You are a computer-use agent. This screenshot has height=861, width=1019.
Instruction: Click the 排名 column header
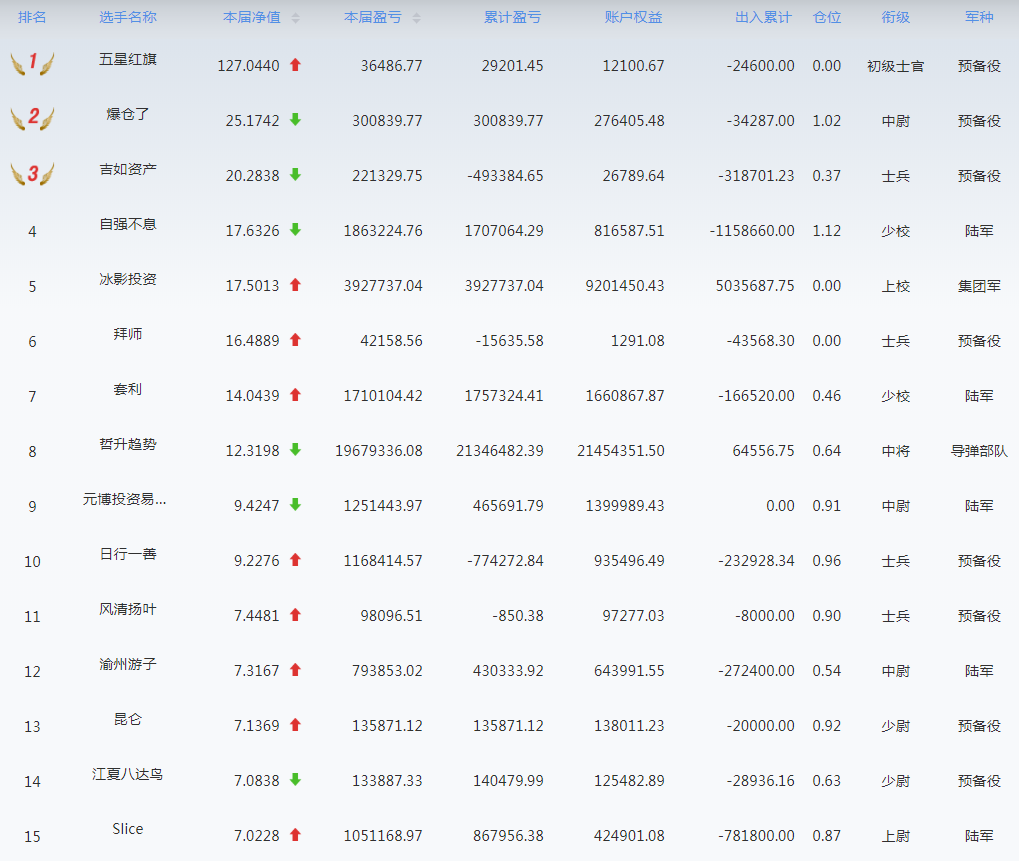(32, 18)
